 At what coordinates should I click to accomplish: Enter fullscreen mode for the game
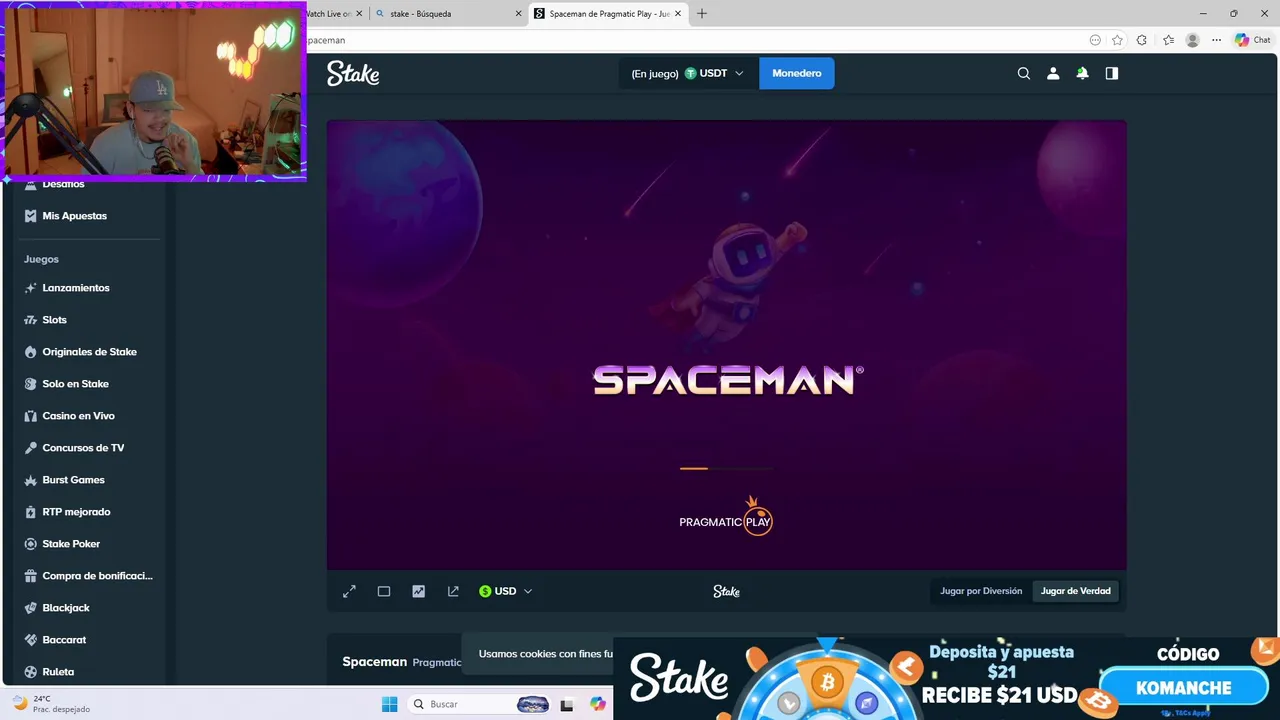pos(349,591)
